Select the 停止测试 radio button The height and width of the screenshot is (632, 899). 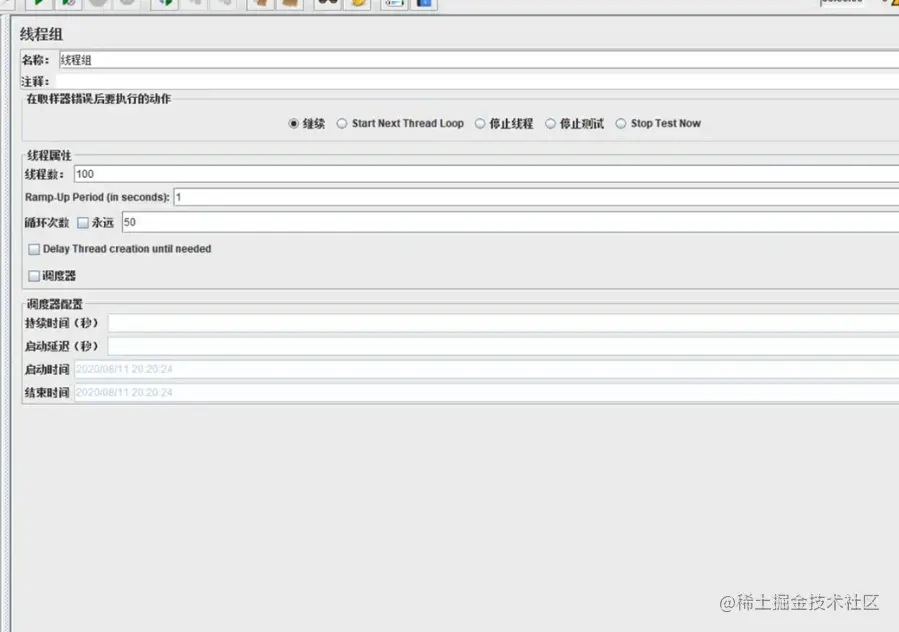click(550, 123)
